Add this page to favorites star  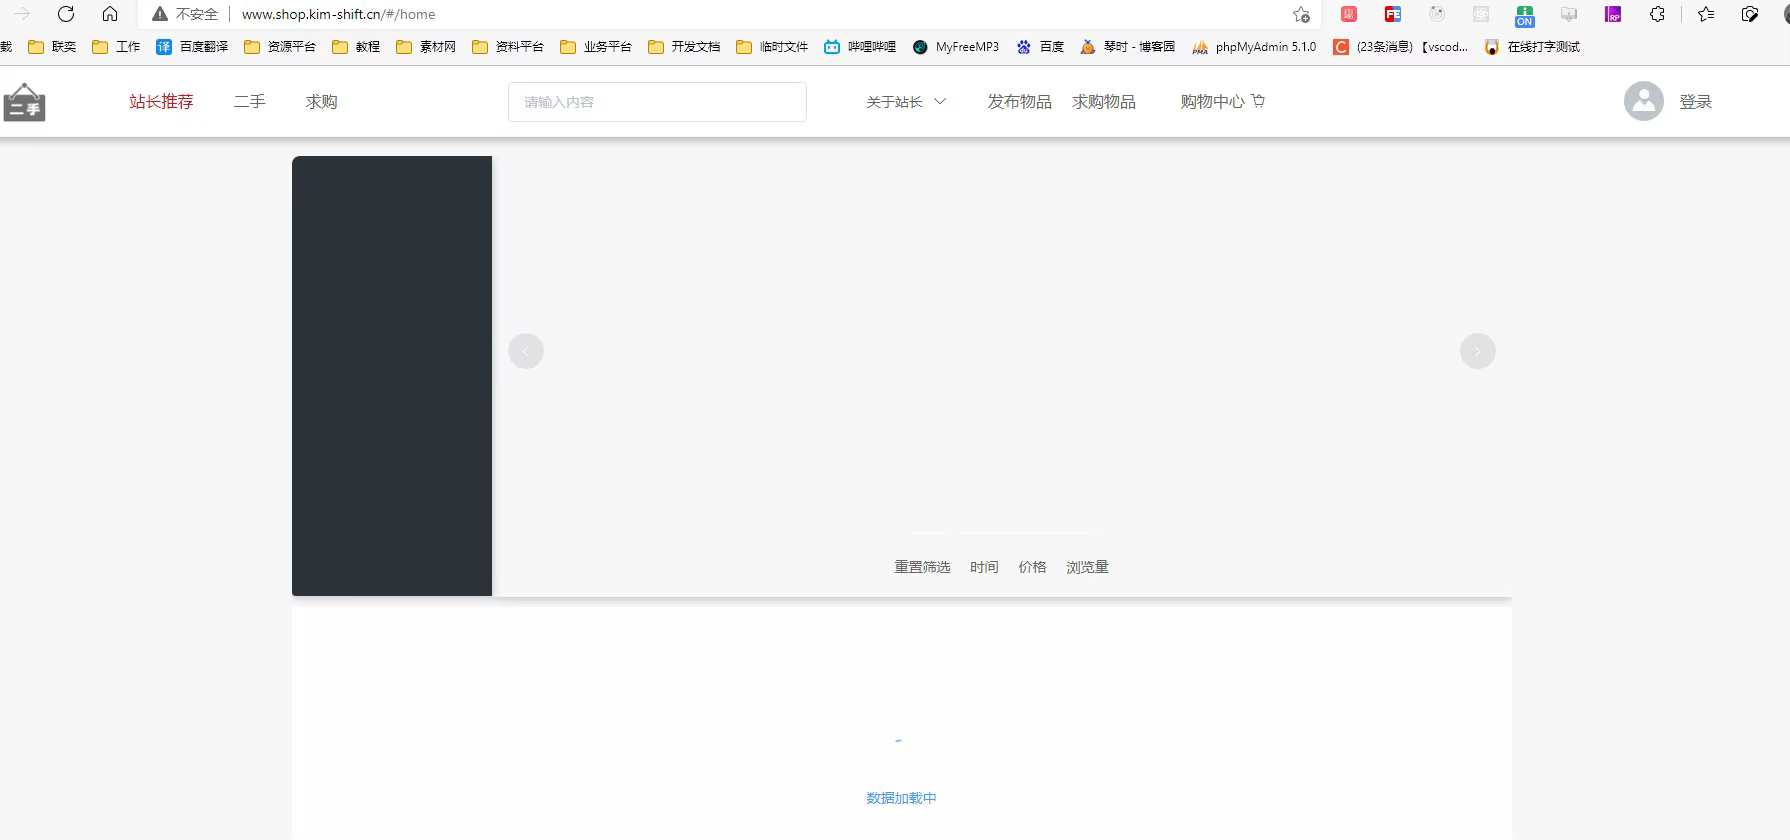[1301, 14]
